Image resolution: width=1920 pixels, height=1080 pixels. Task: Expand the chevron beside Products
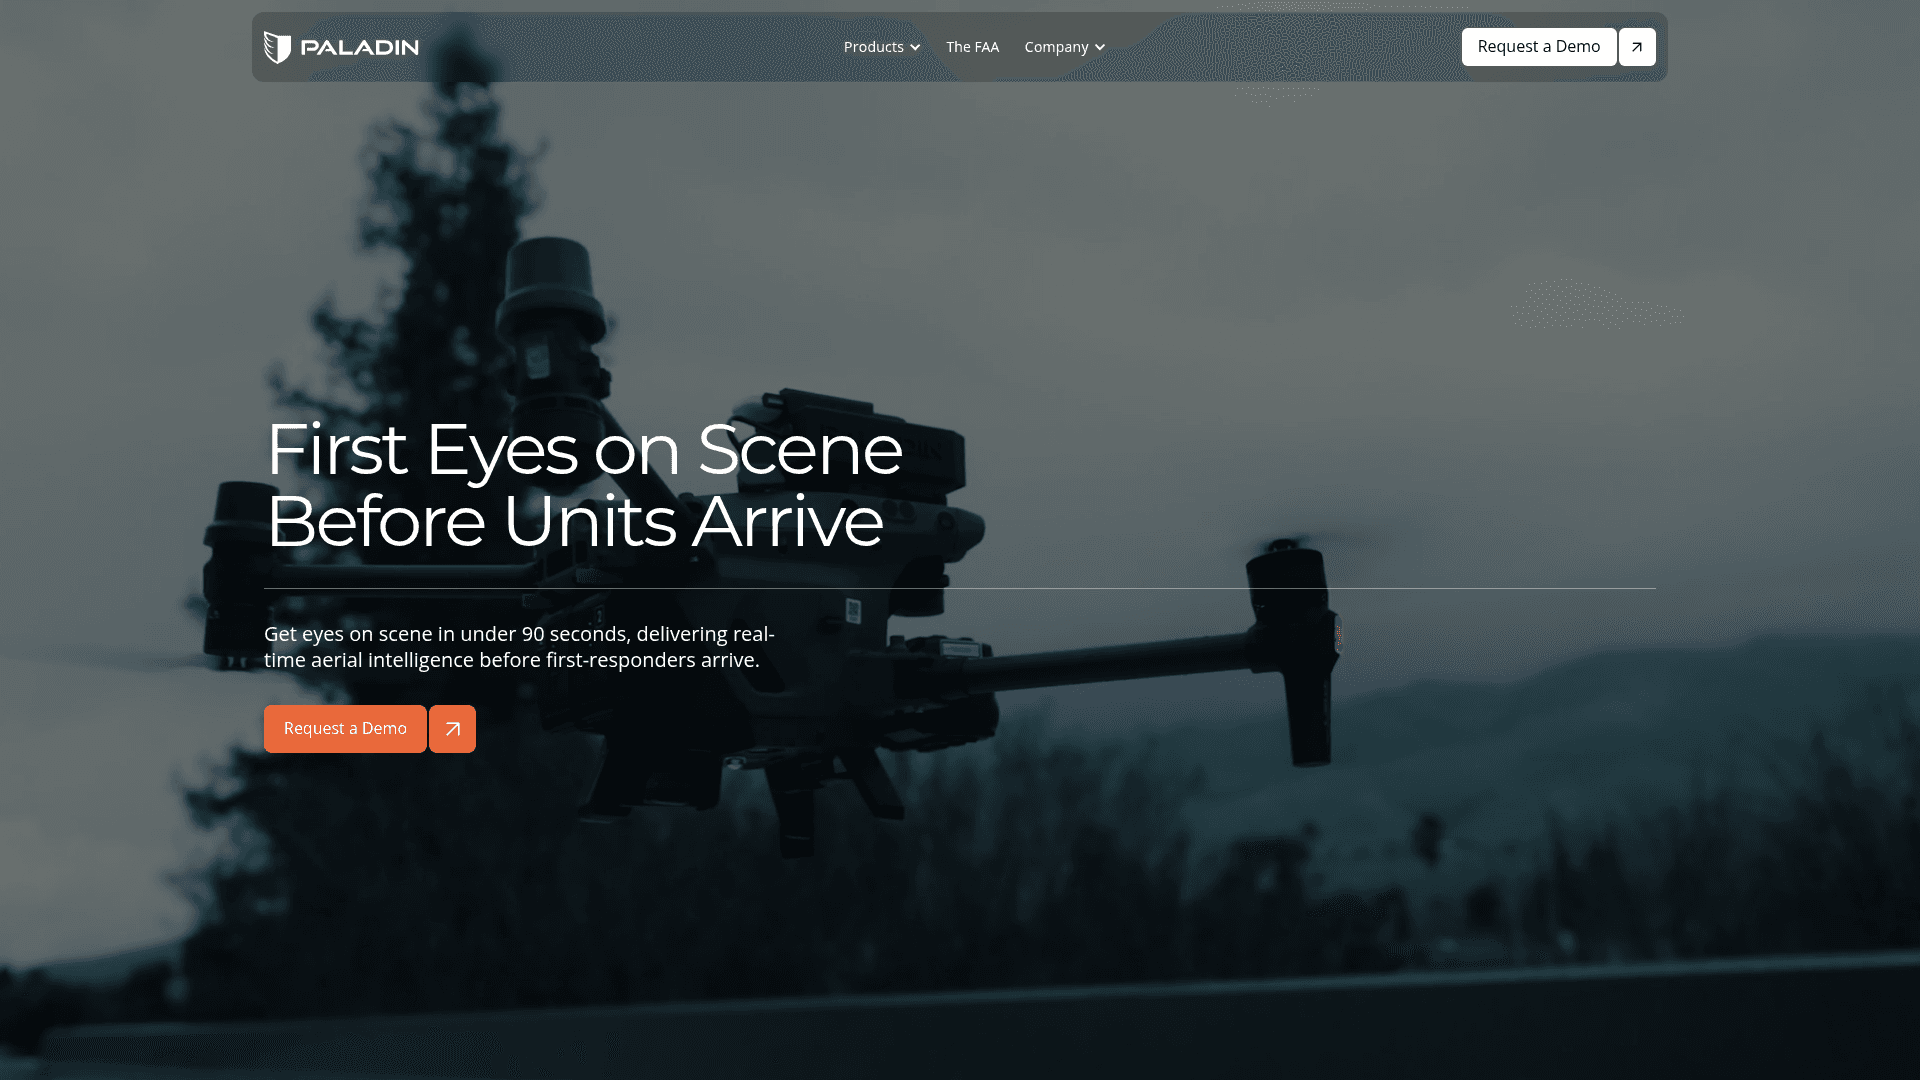click(x=915, y=47)
